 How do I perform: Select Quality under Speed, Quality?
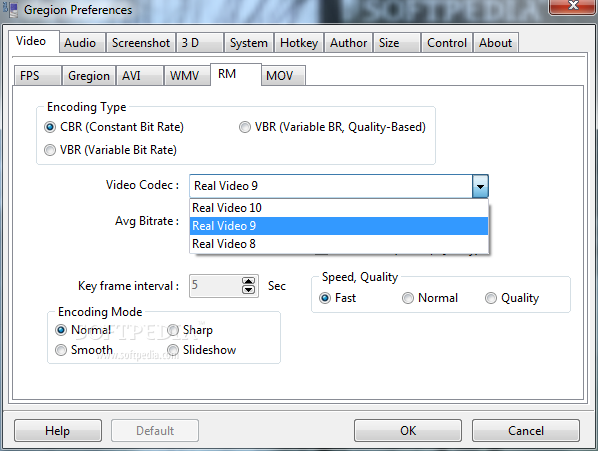pos(512,298)
